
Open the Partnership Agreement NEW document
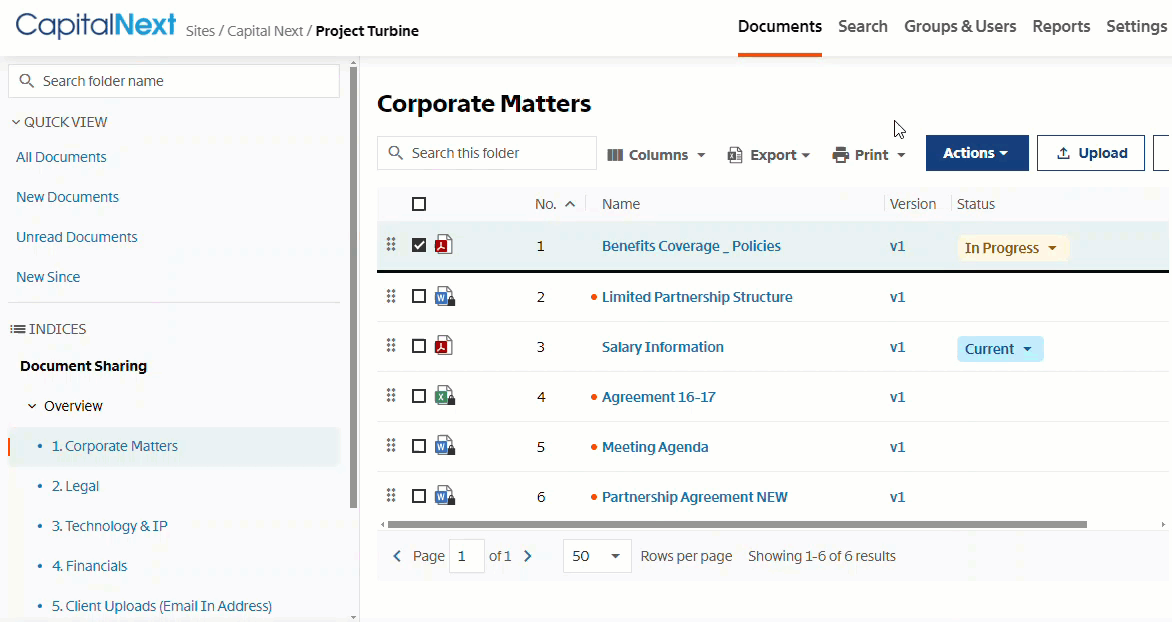tap(694, 497)
